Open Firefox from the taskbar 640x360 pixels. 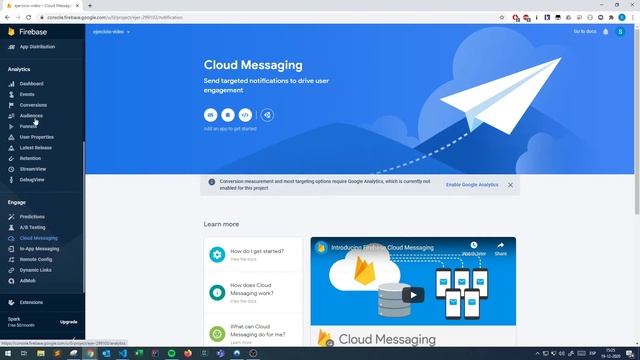pos(188,353)
